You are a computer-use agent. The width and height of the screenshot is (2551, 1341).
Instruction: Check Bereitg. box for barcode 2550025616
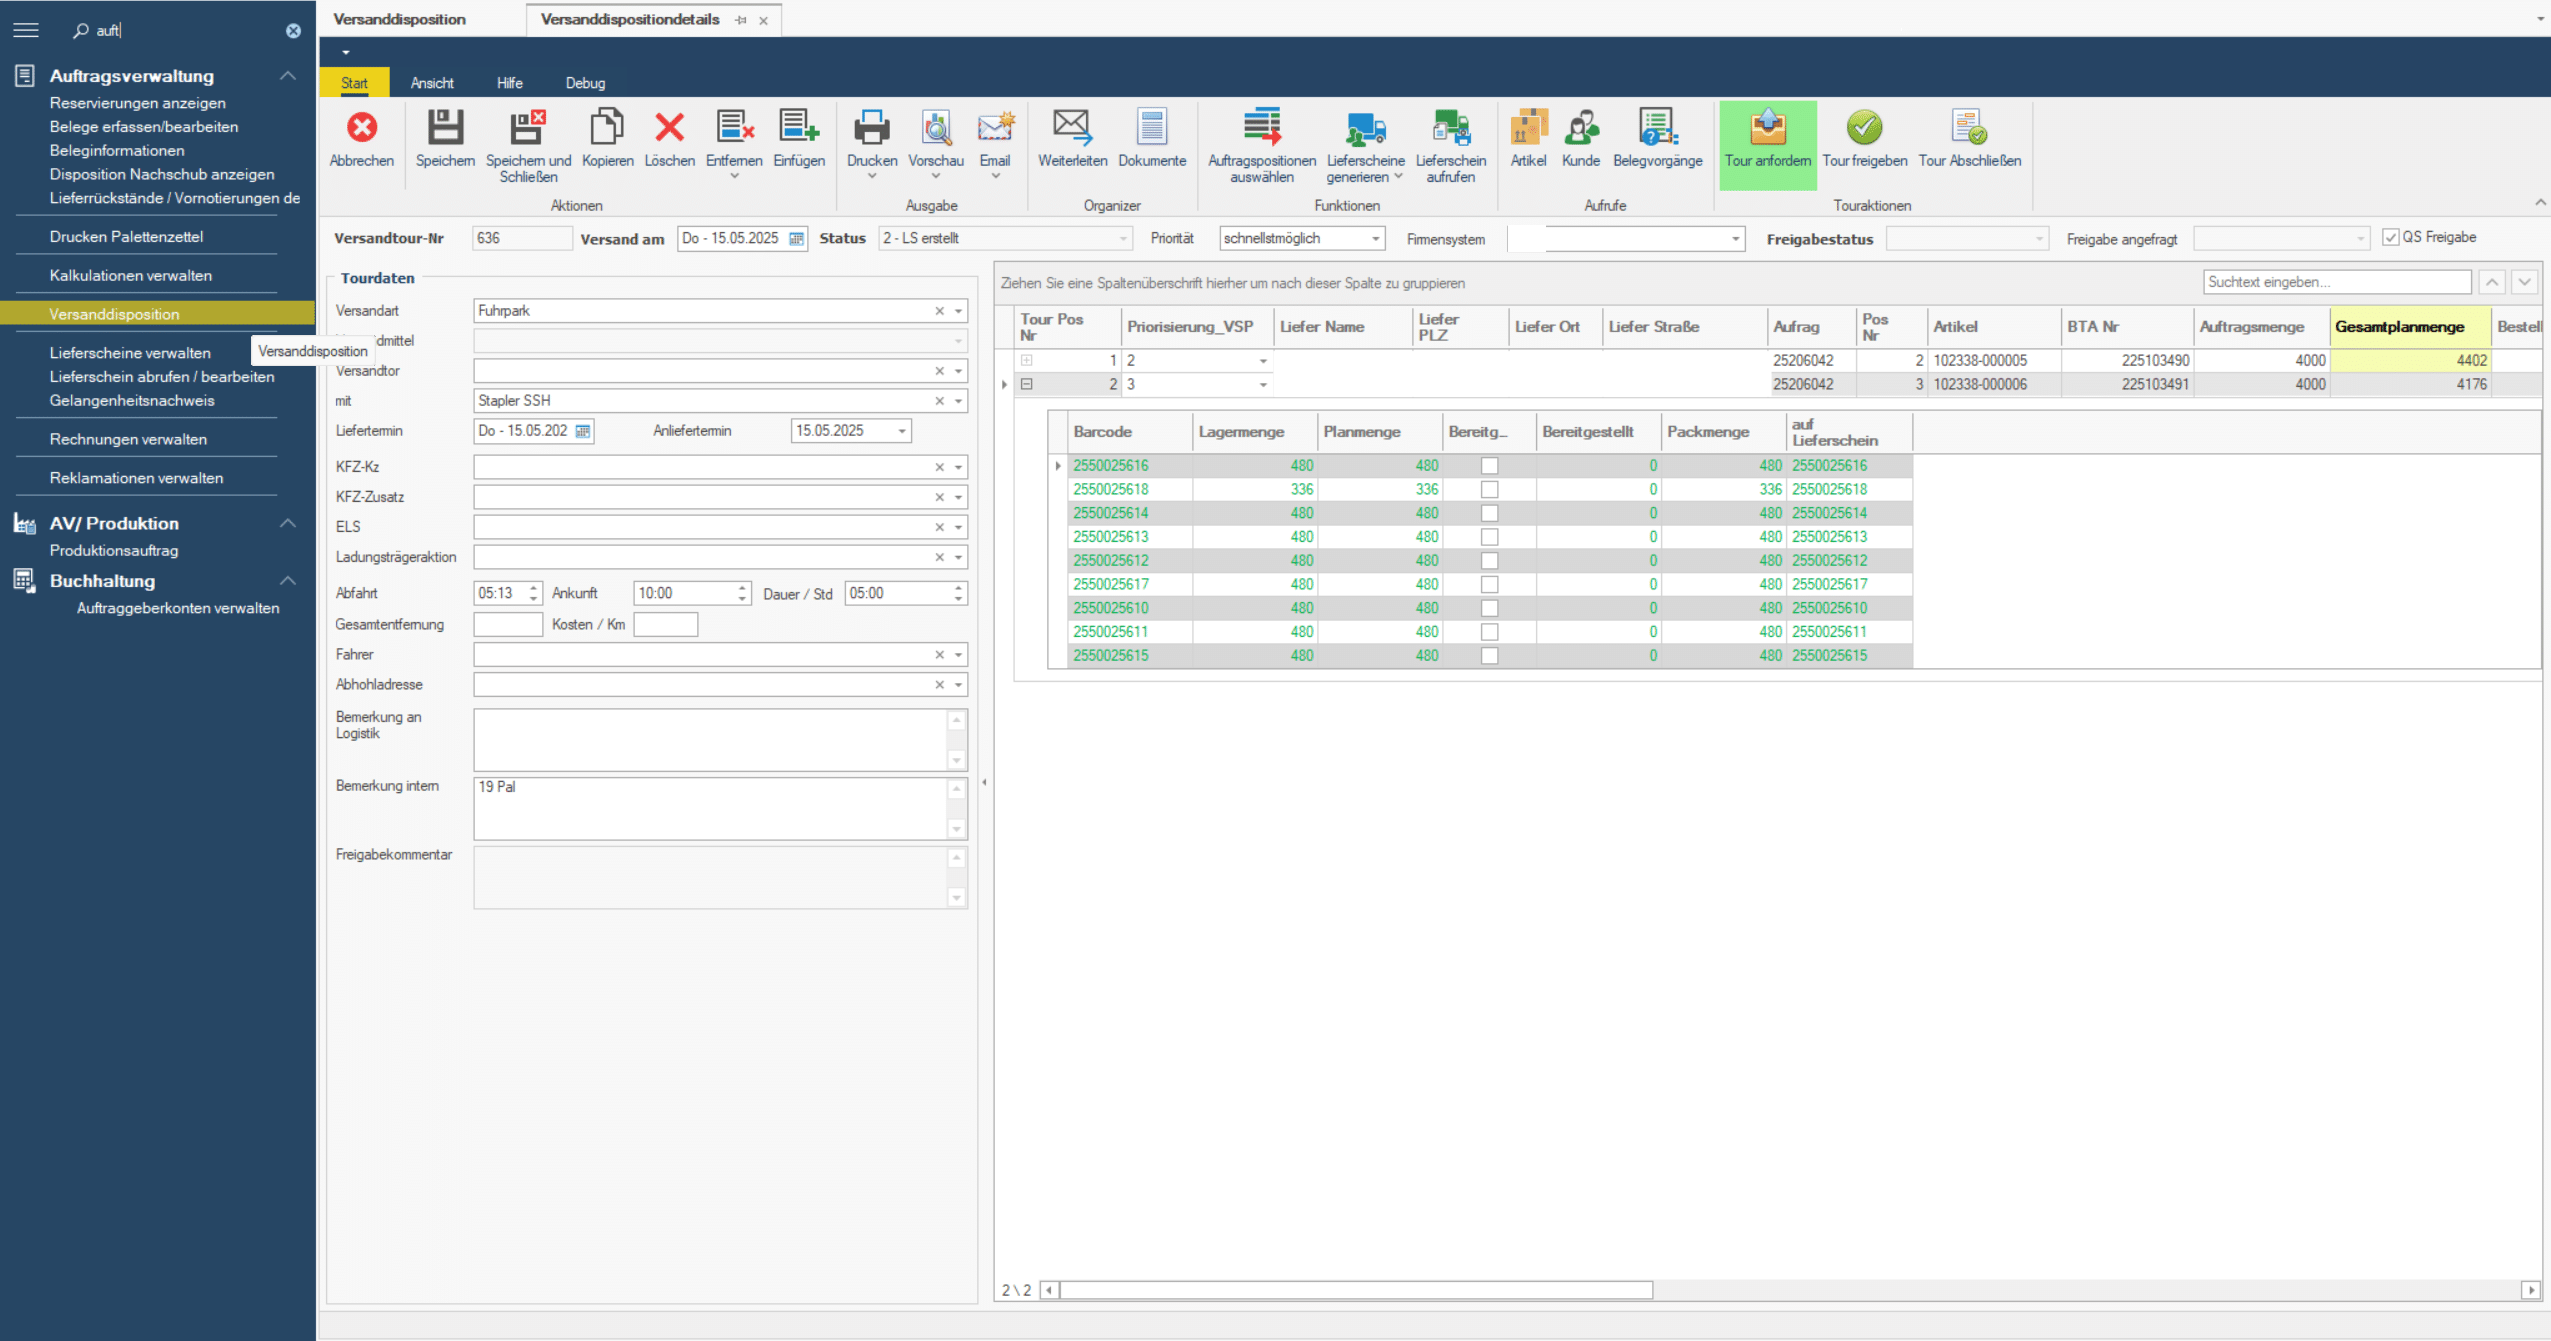tap(1489, 466)
